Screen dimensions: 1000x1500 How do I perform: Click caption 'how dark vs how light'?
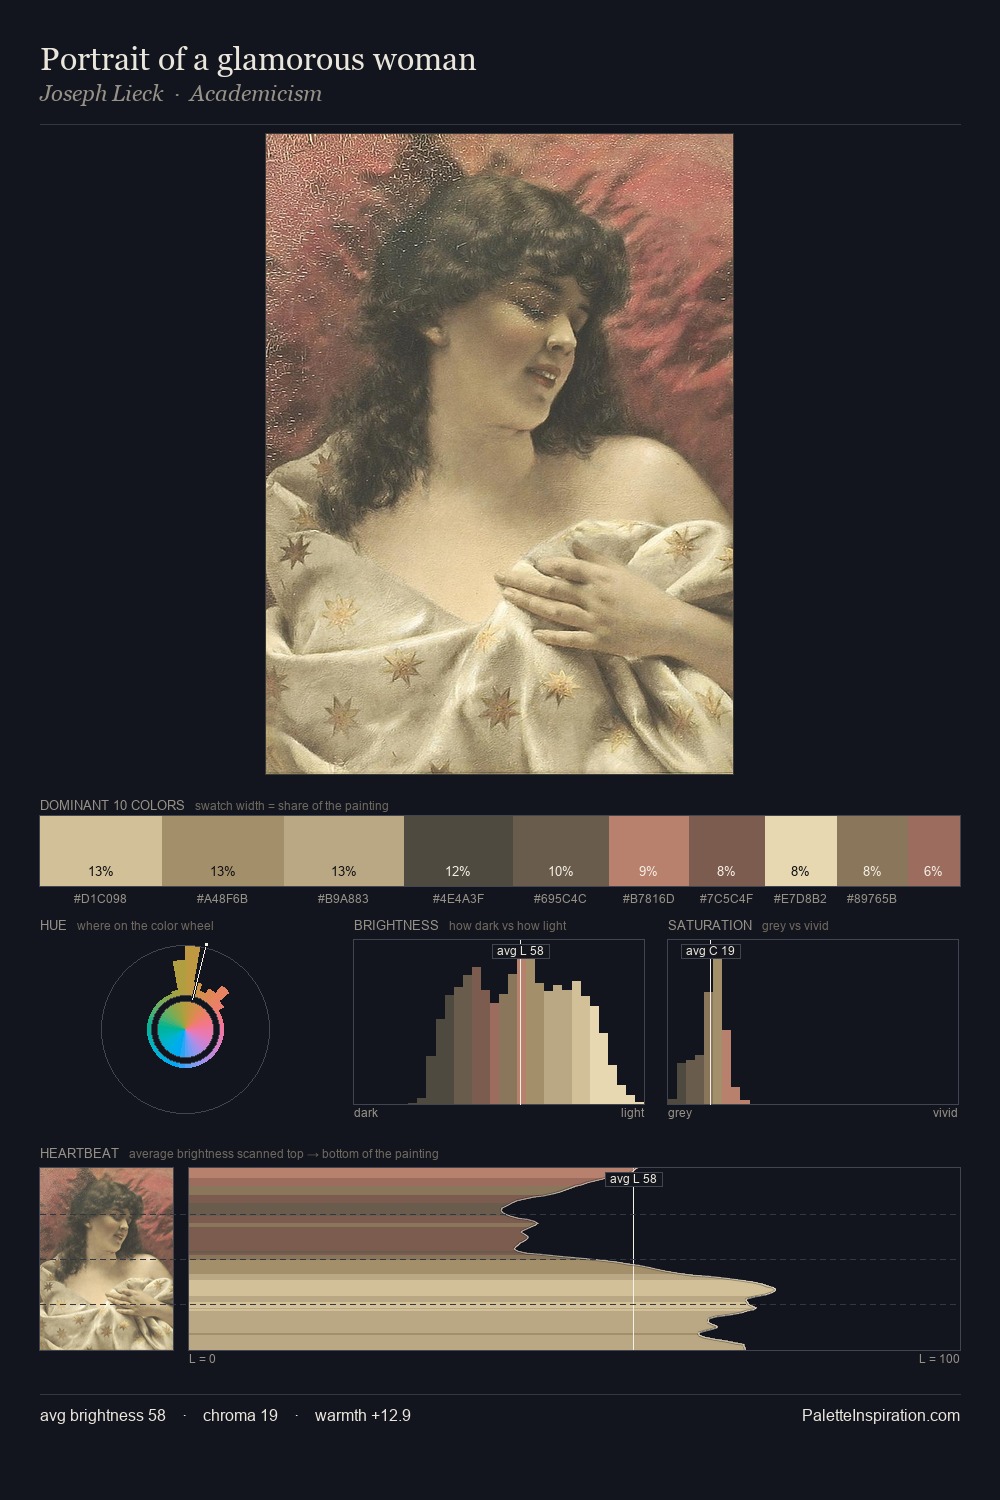(508, 926)
